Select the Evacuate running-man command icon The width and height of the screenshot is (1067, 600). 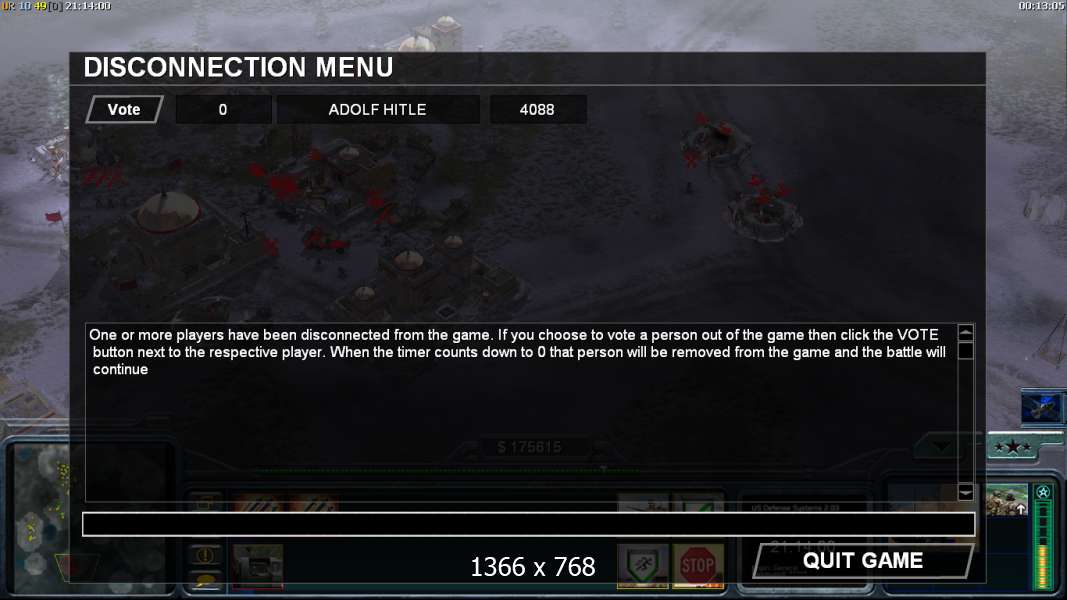coord(643,565)
